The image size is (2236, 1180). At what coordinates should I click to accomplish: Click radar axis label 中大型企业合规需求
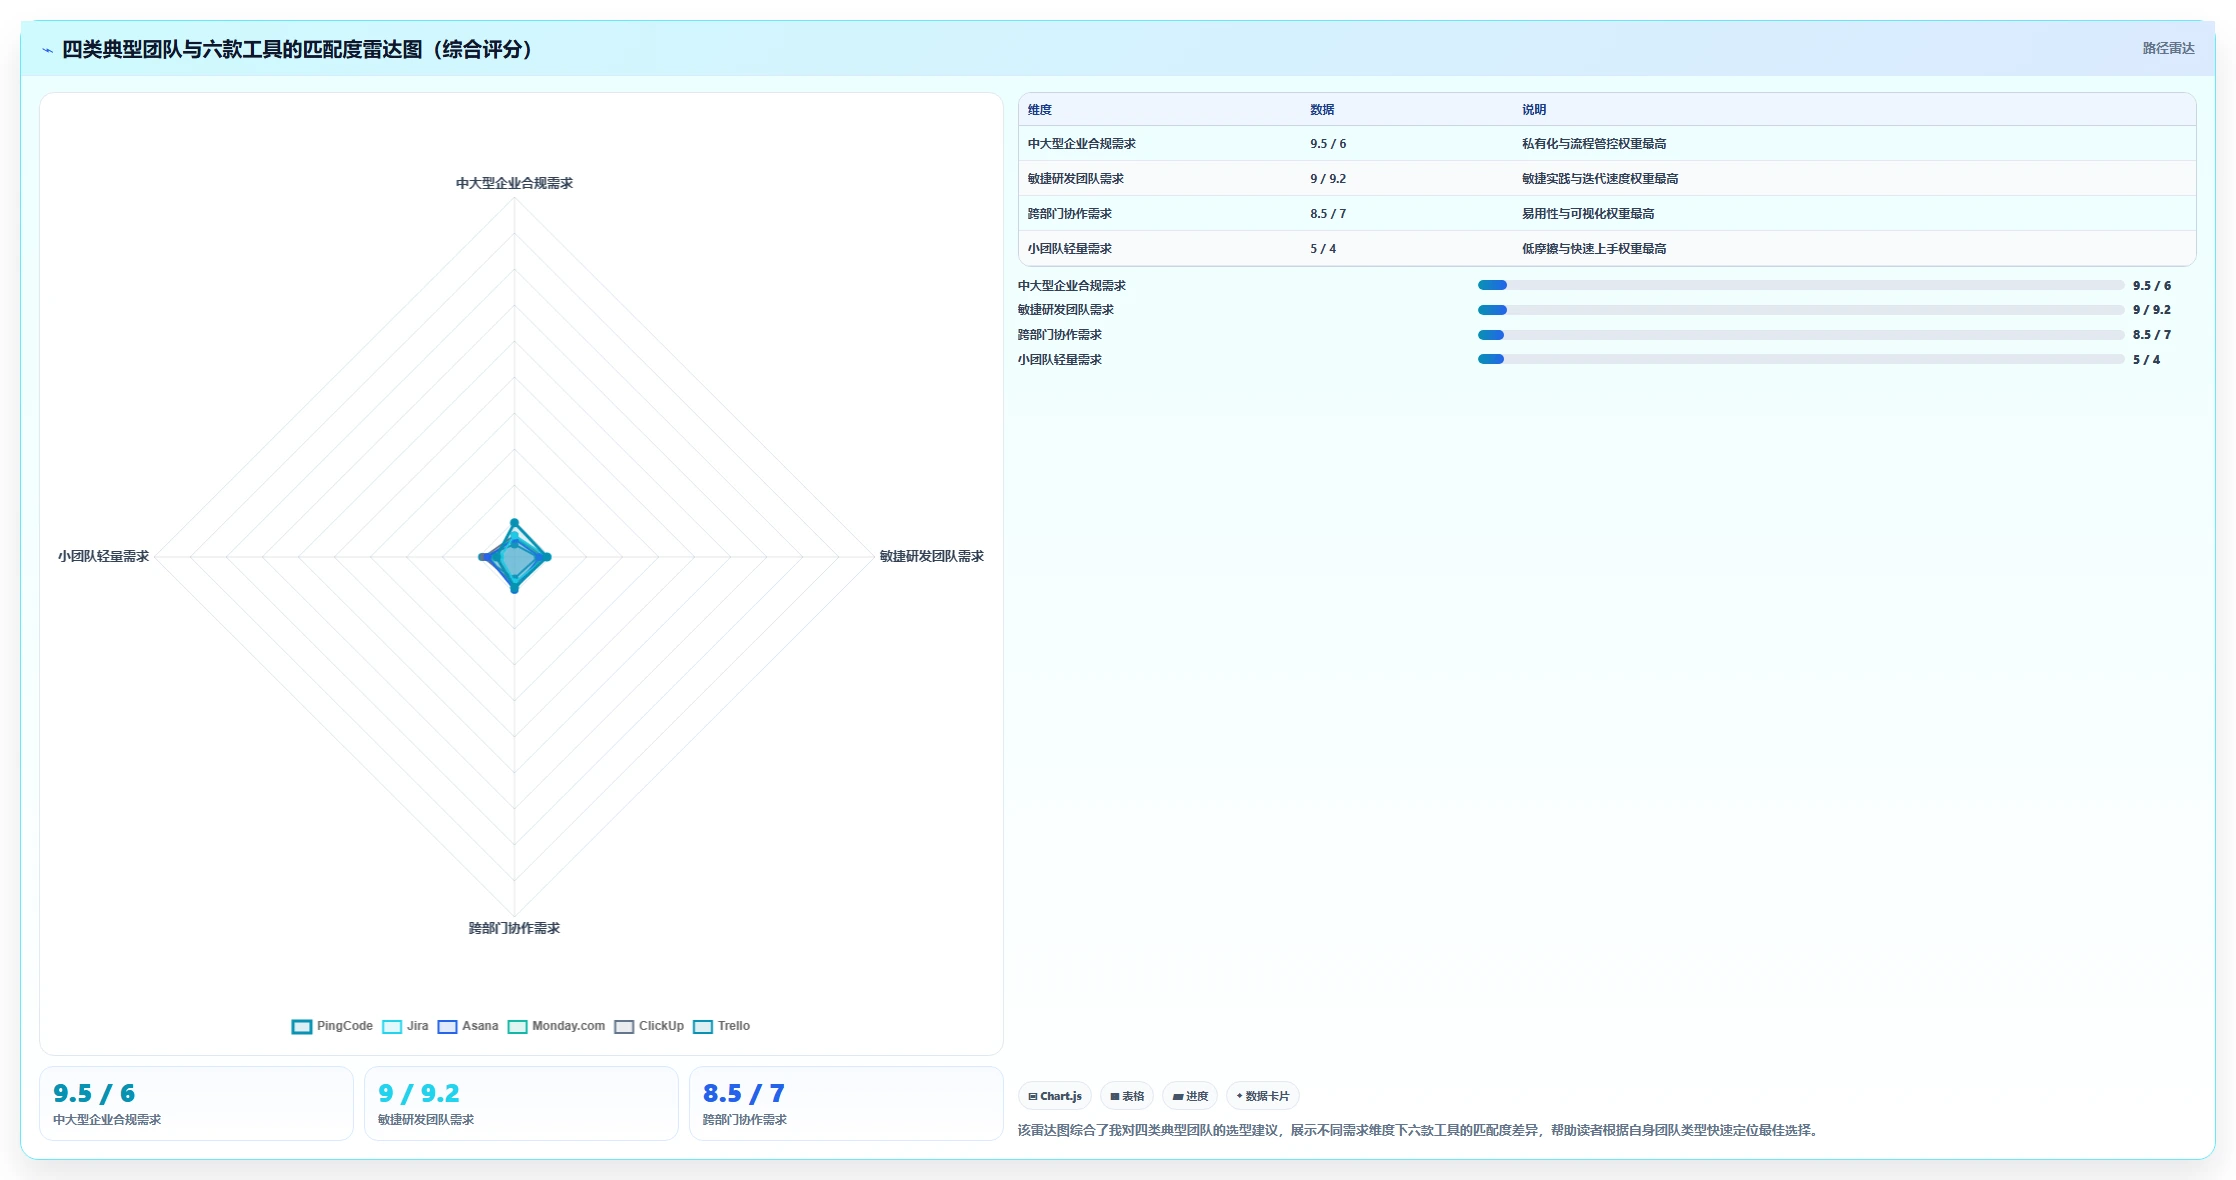pos(514,183)
